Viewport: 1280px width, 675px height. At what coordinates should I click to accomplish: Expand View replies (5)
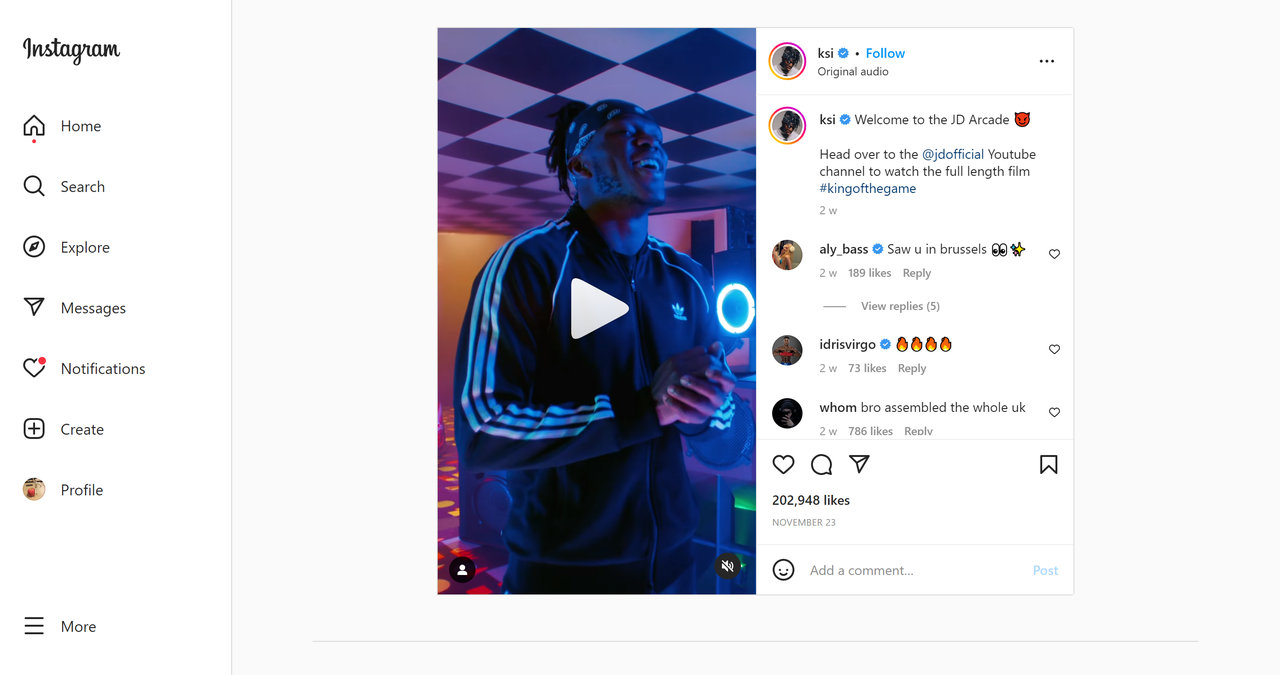pyautogui.click(x=900, y=306)
